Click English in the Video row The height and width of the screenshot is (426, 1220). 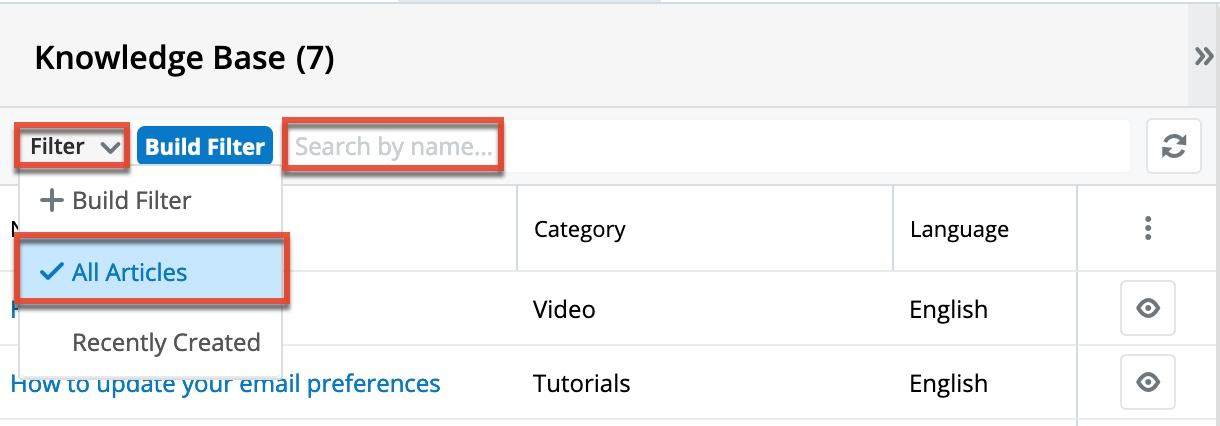coord(948,309)
